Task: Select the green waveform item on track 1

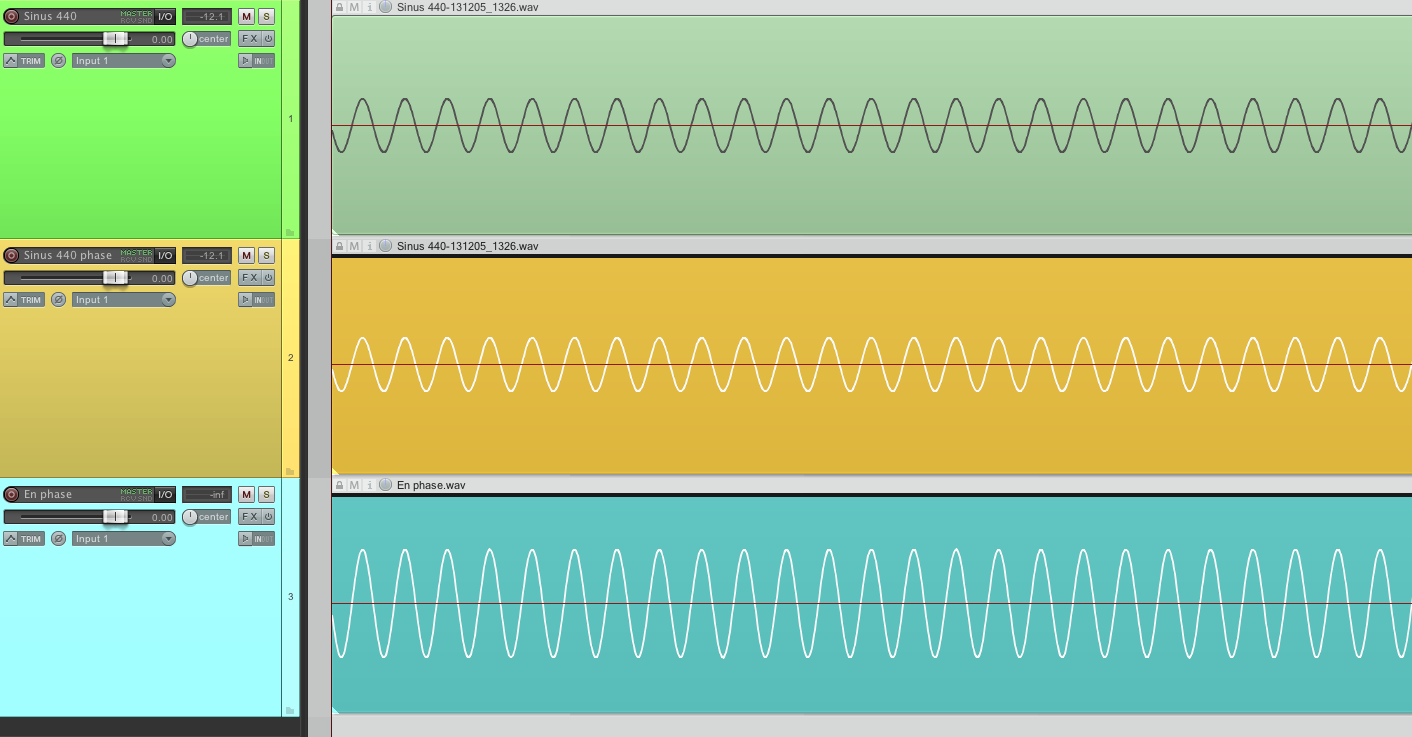Action: tap(871, 125)
